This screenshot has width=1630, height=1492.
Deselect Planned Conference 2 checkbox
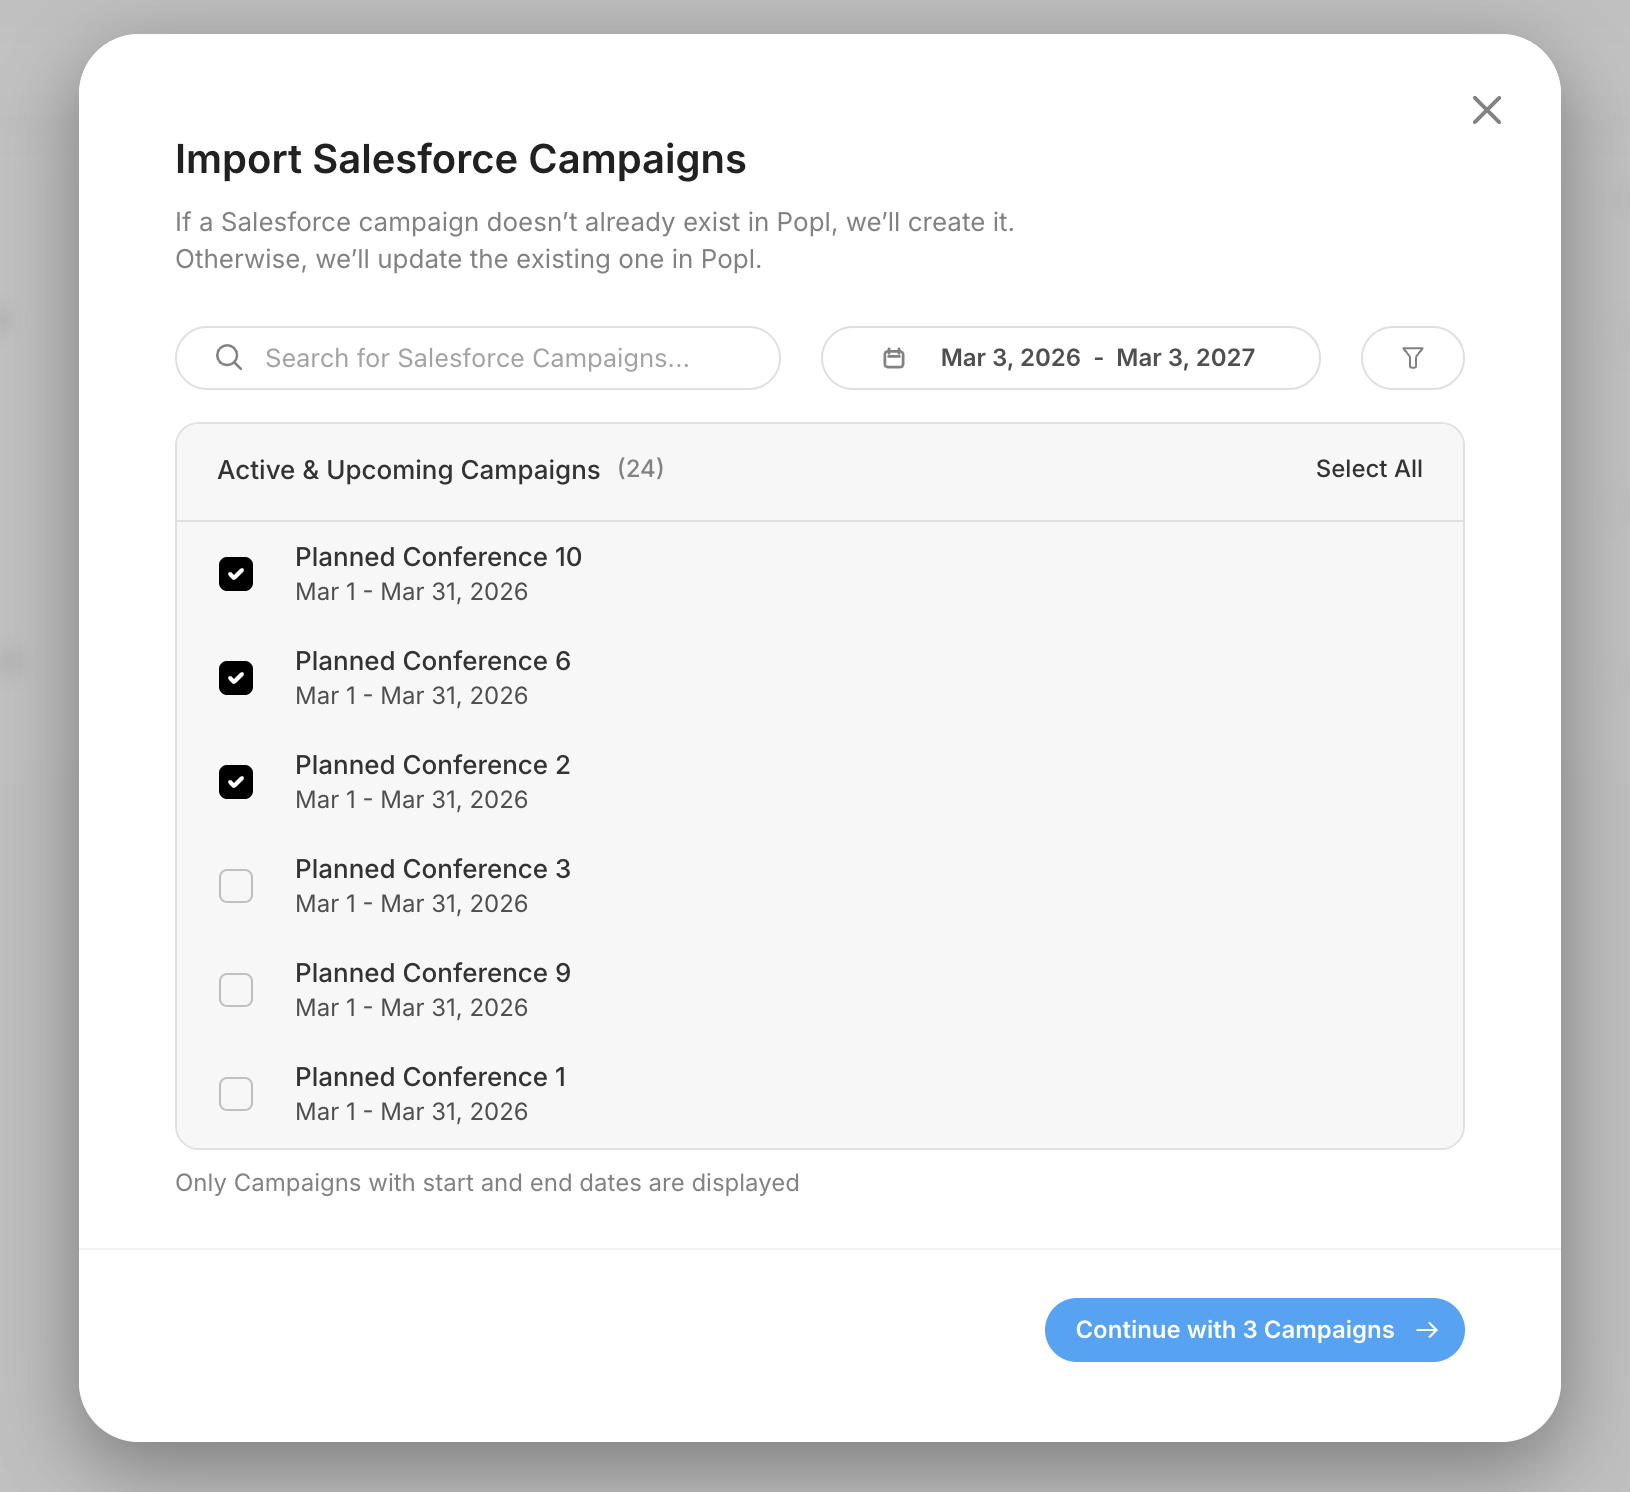pos(236,782)
